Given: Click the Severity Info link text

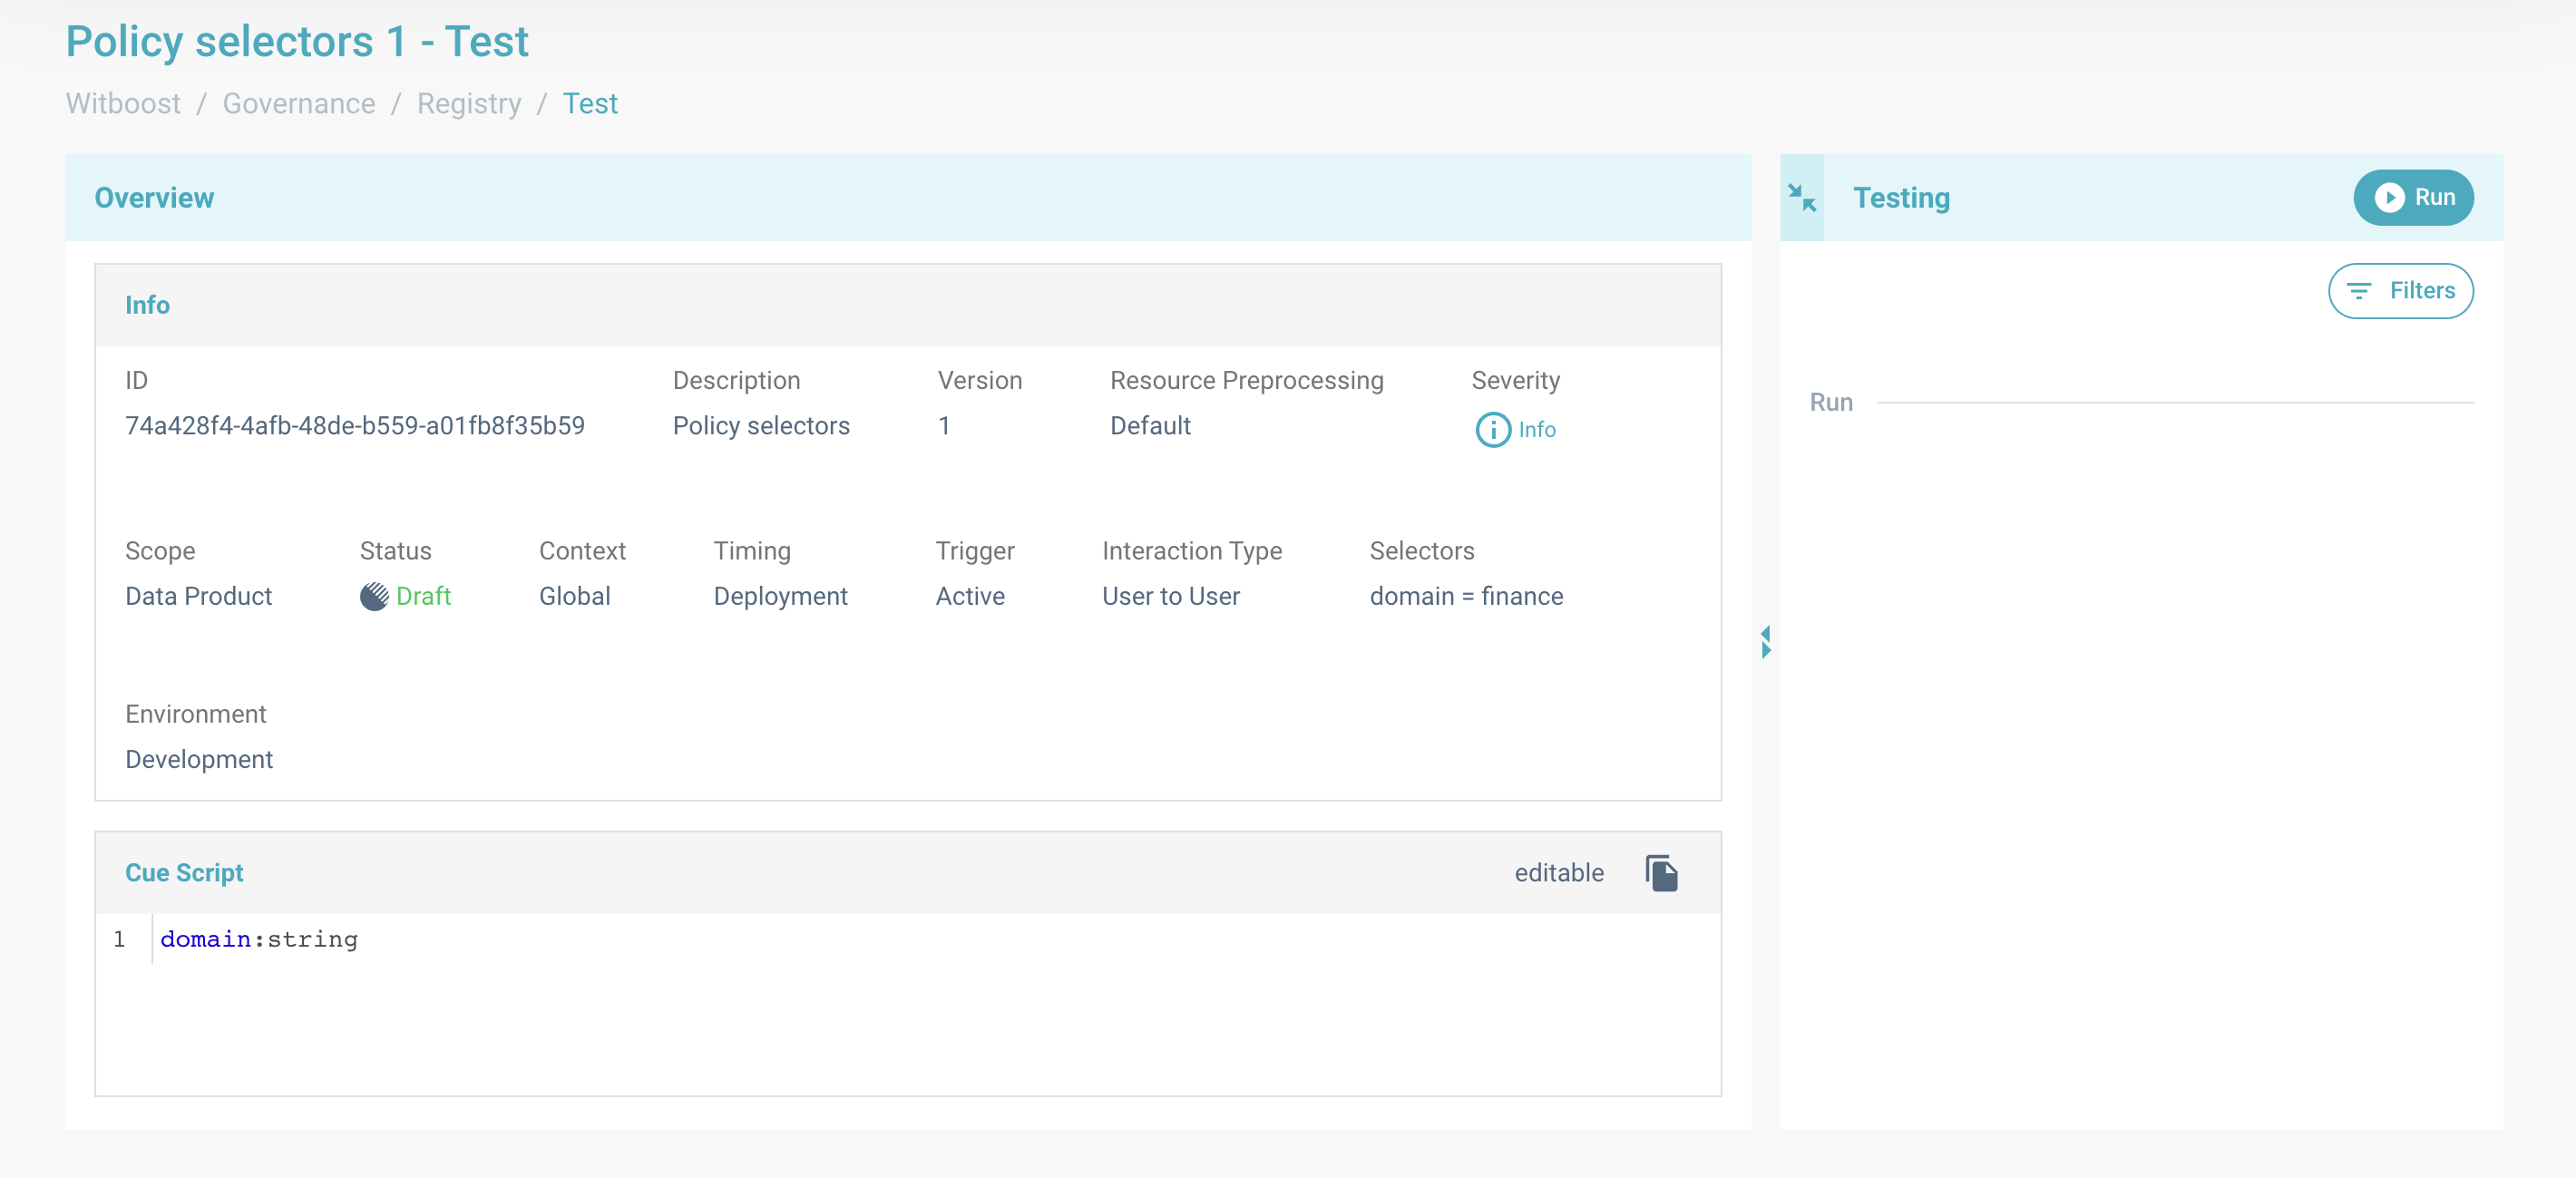Looking at the screenshot, I should (x=1537, y=430).
